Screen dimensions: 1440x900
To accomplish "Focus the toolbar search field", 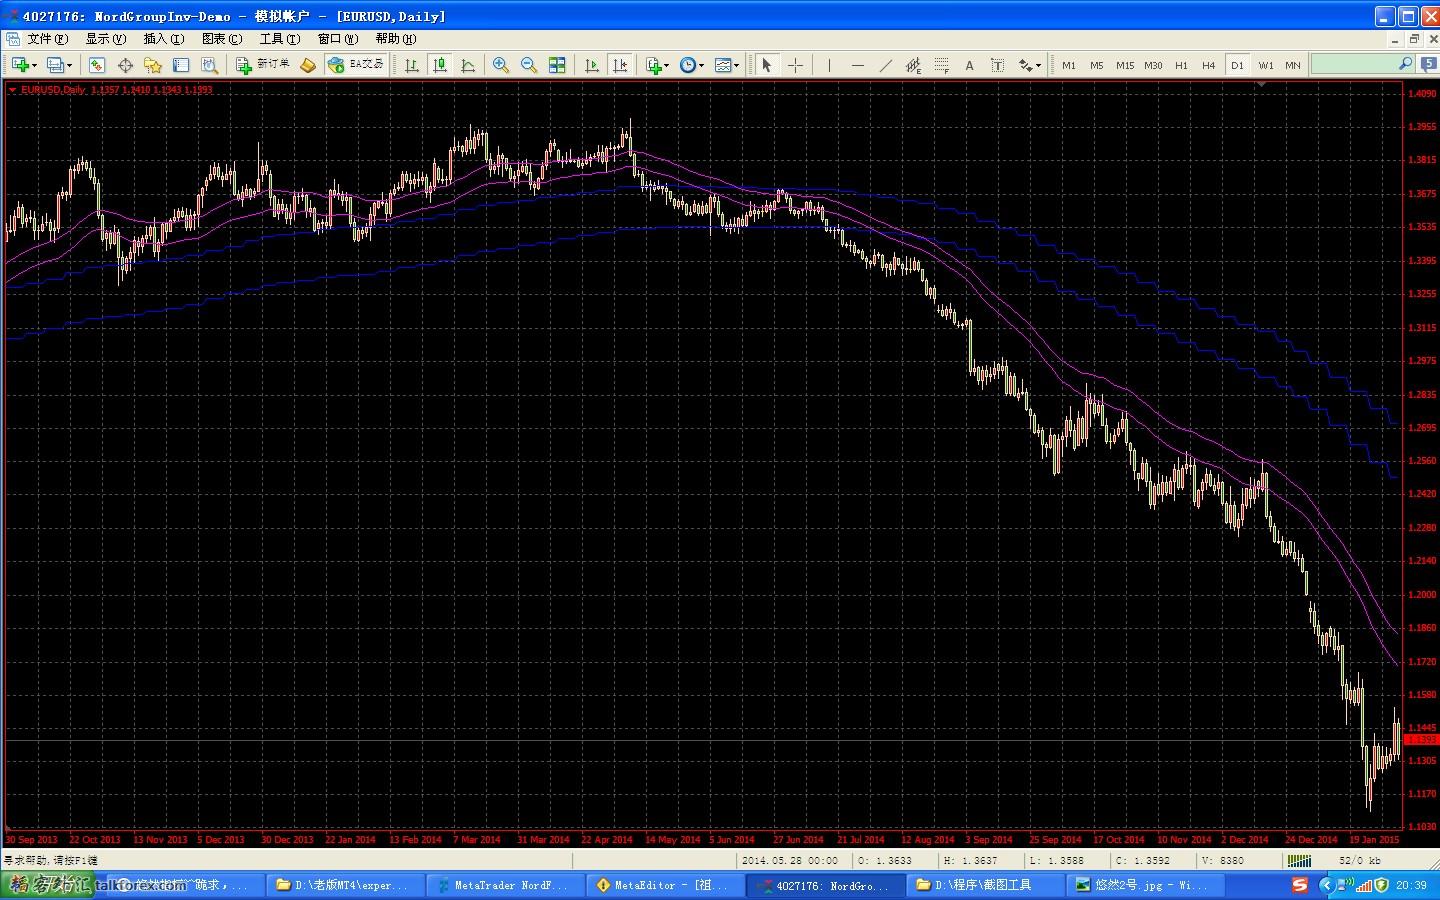I will click(x=1362, y=64).
